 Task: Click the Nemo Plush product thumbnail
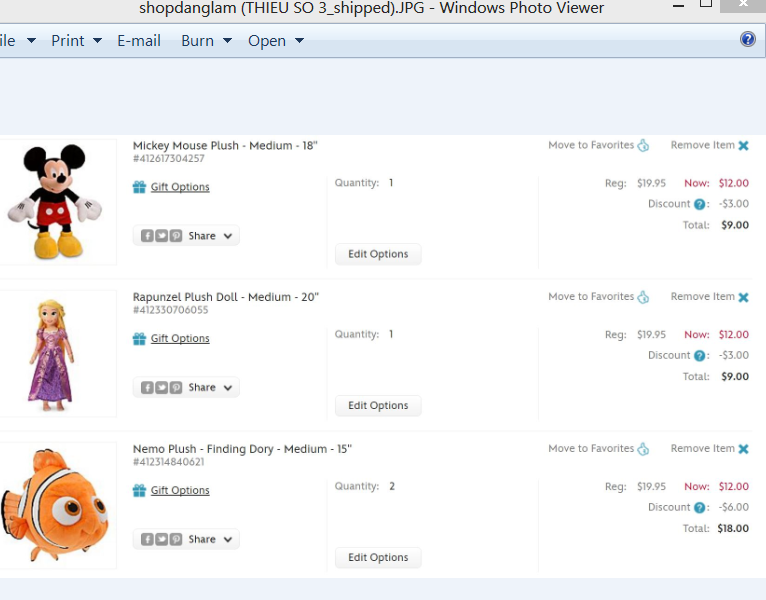pyautogui.click(x=55, y=505)
